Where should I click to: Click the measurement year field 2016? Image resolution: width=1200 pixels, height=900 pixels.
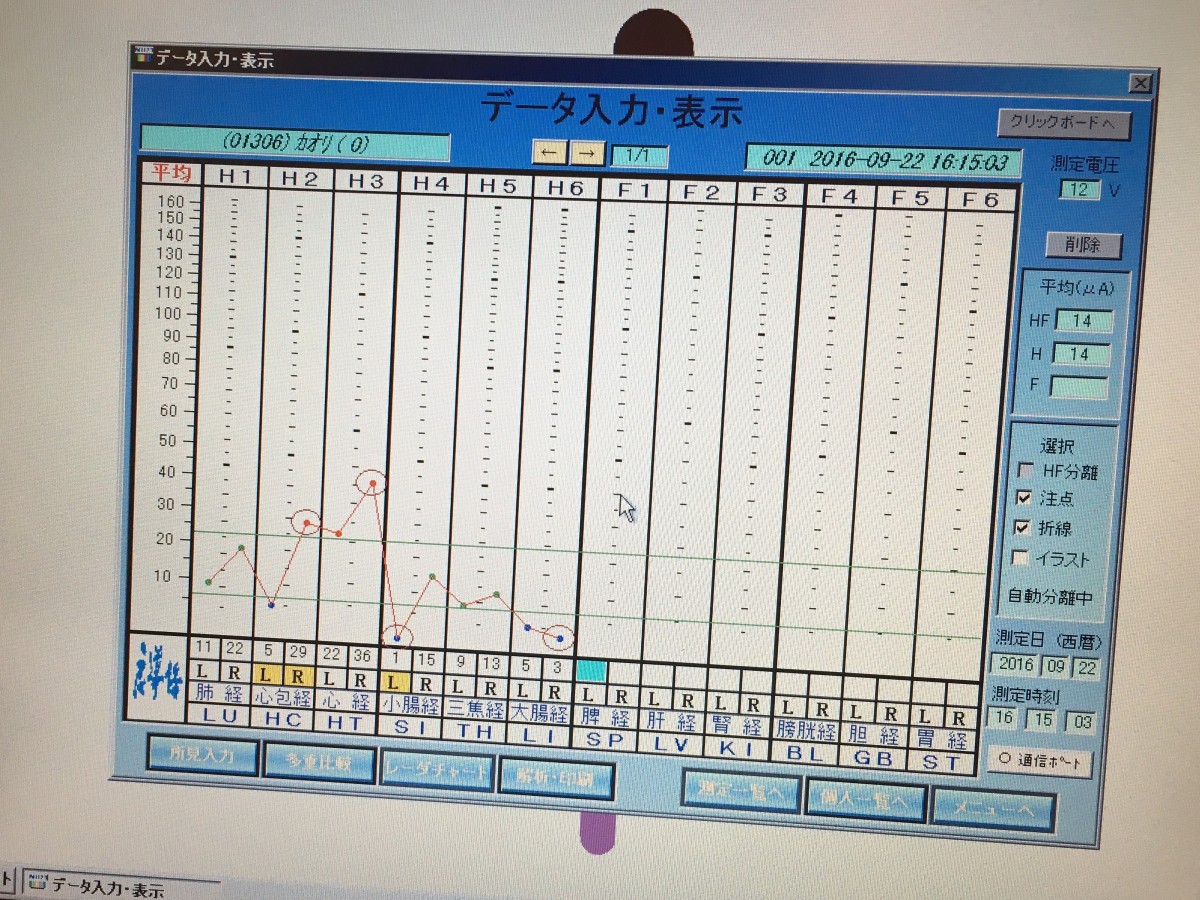click(1015, 665)
